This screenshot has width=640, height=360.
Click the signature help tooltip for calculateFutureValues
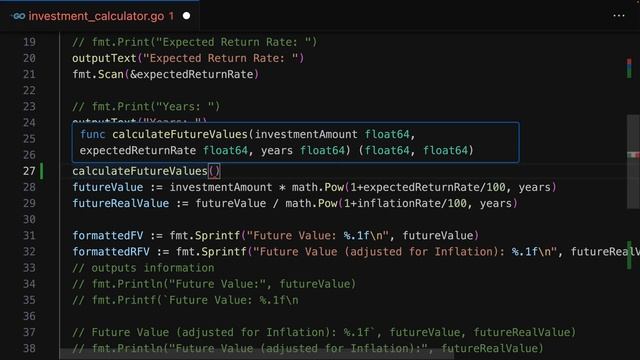click(296, 142)
